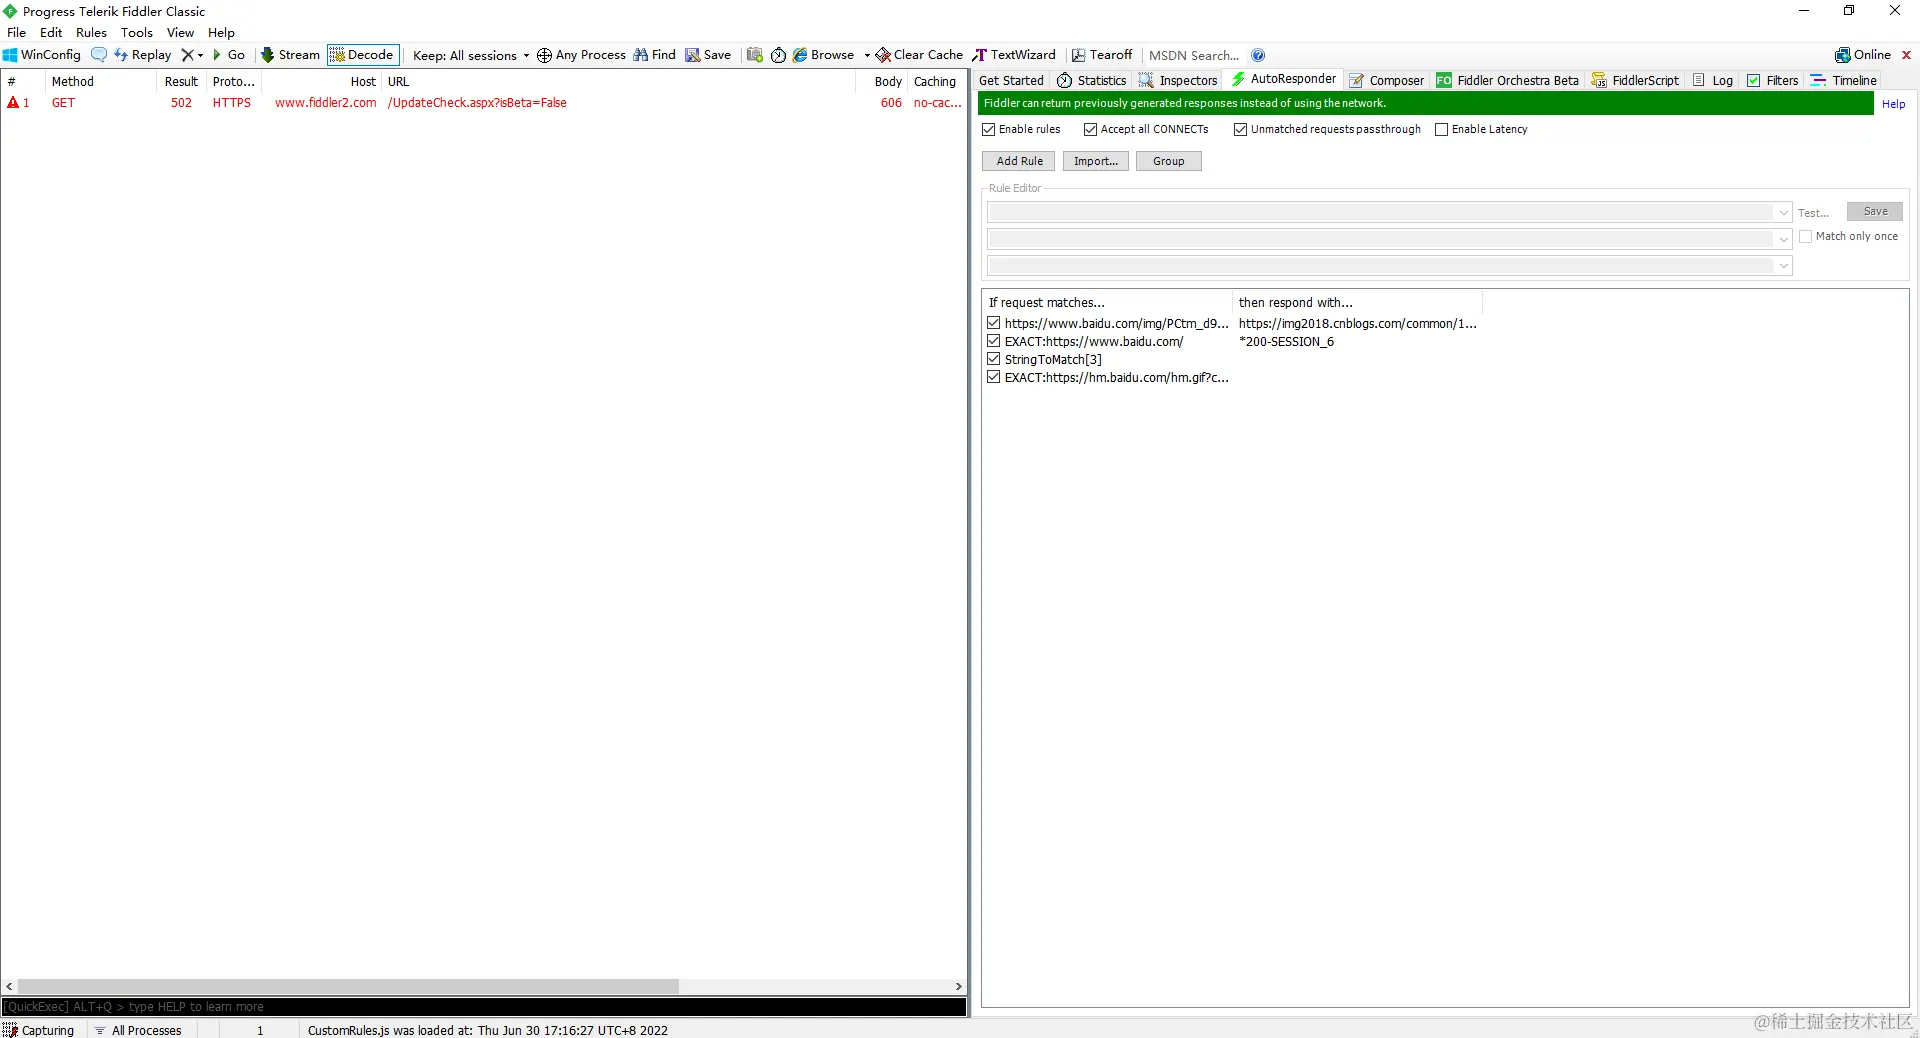Switch to the Inspectors tab
Image resolution: width=1920 pixels, height=1038 pixels.
(x=1178, y=80)
